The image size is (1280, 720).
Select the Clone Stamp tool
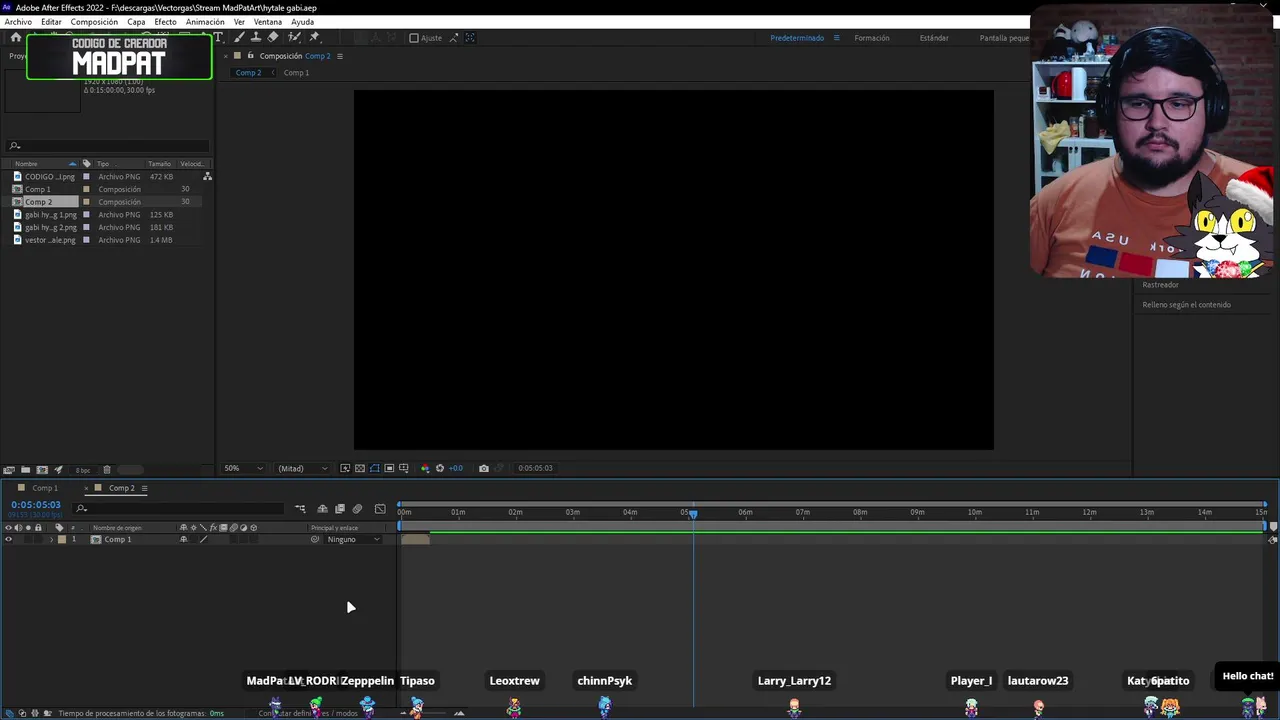256,37
